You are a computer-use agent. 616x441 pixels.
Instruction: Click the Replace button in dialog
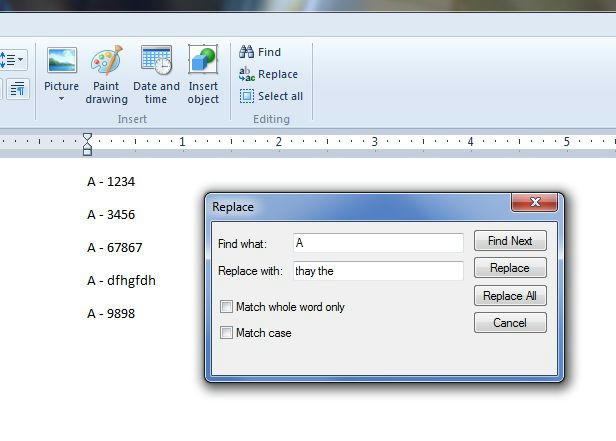pyautogui.click(x=510, y=268)
